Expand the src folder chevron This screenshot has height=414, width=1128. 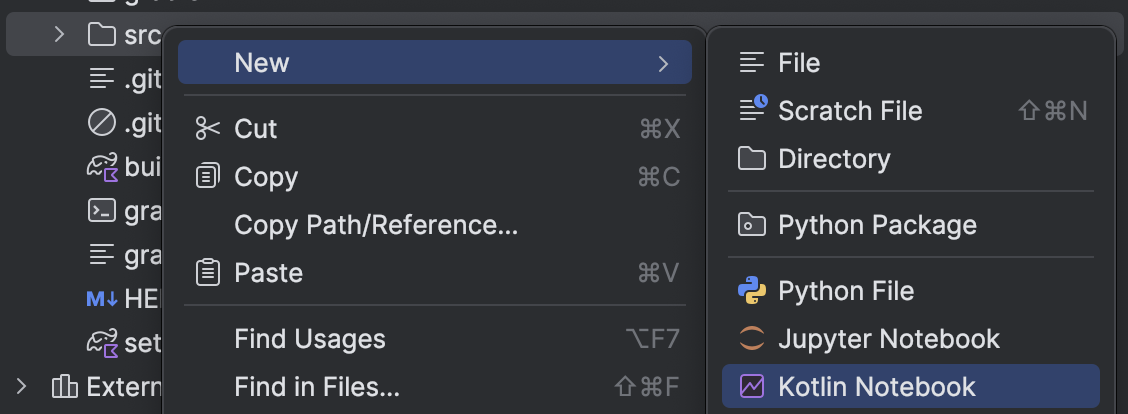click(x=60, y=34)
